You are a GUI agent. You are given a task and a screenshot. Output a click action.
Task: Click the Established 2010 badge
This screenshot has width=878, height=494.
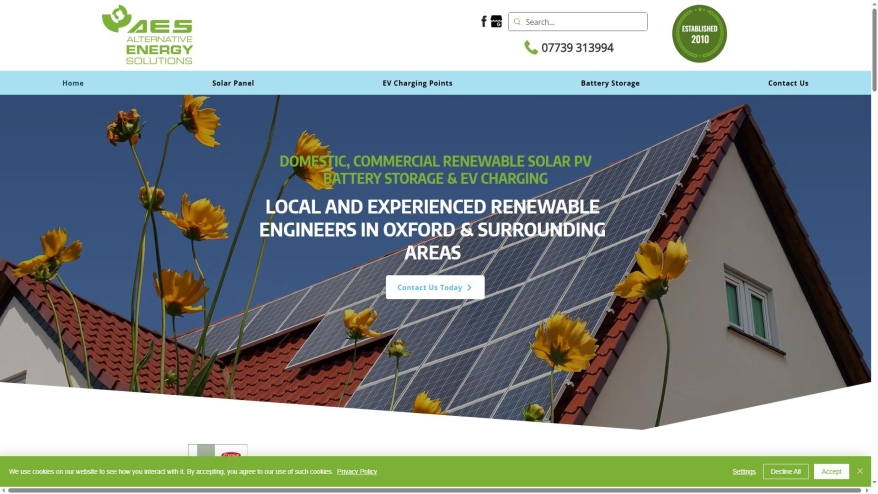point(699,34)
